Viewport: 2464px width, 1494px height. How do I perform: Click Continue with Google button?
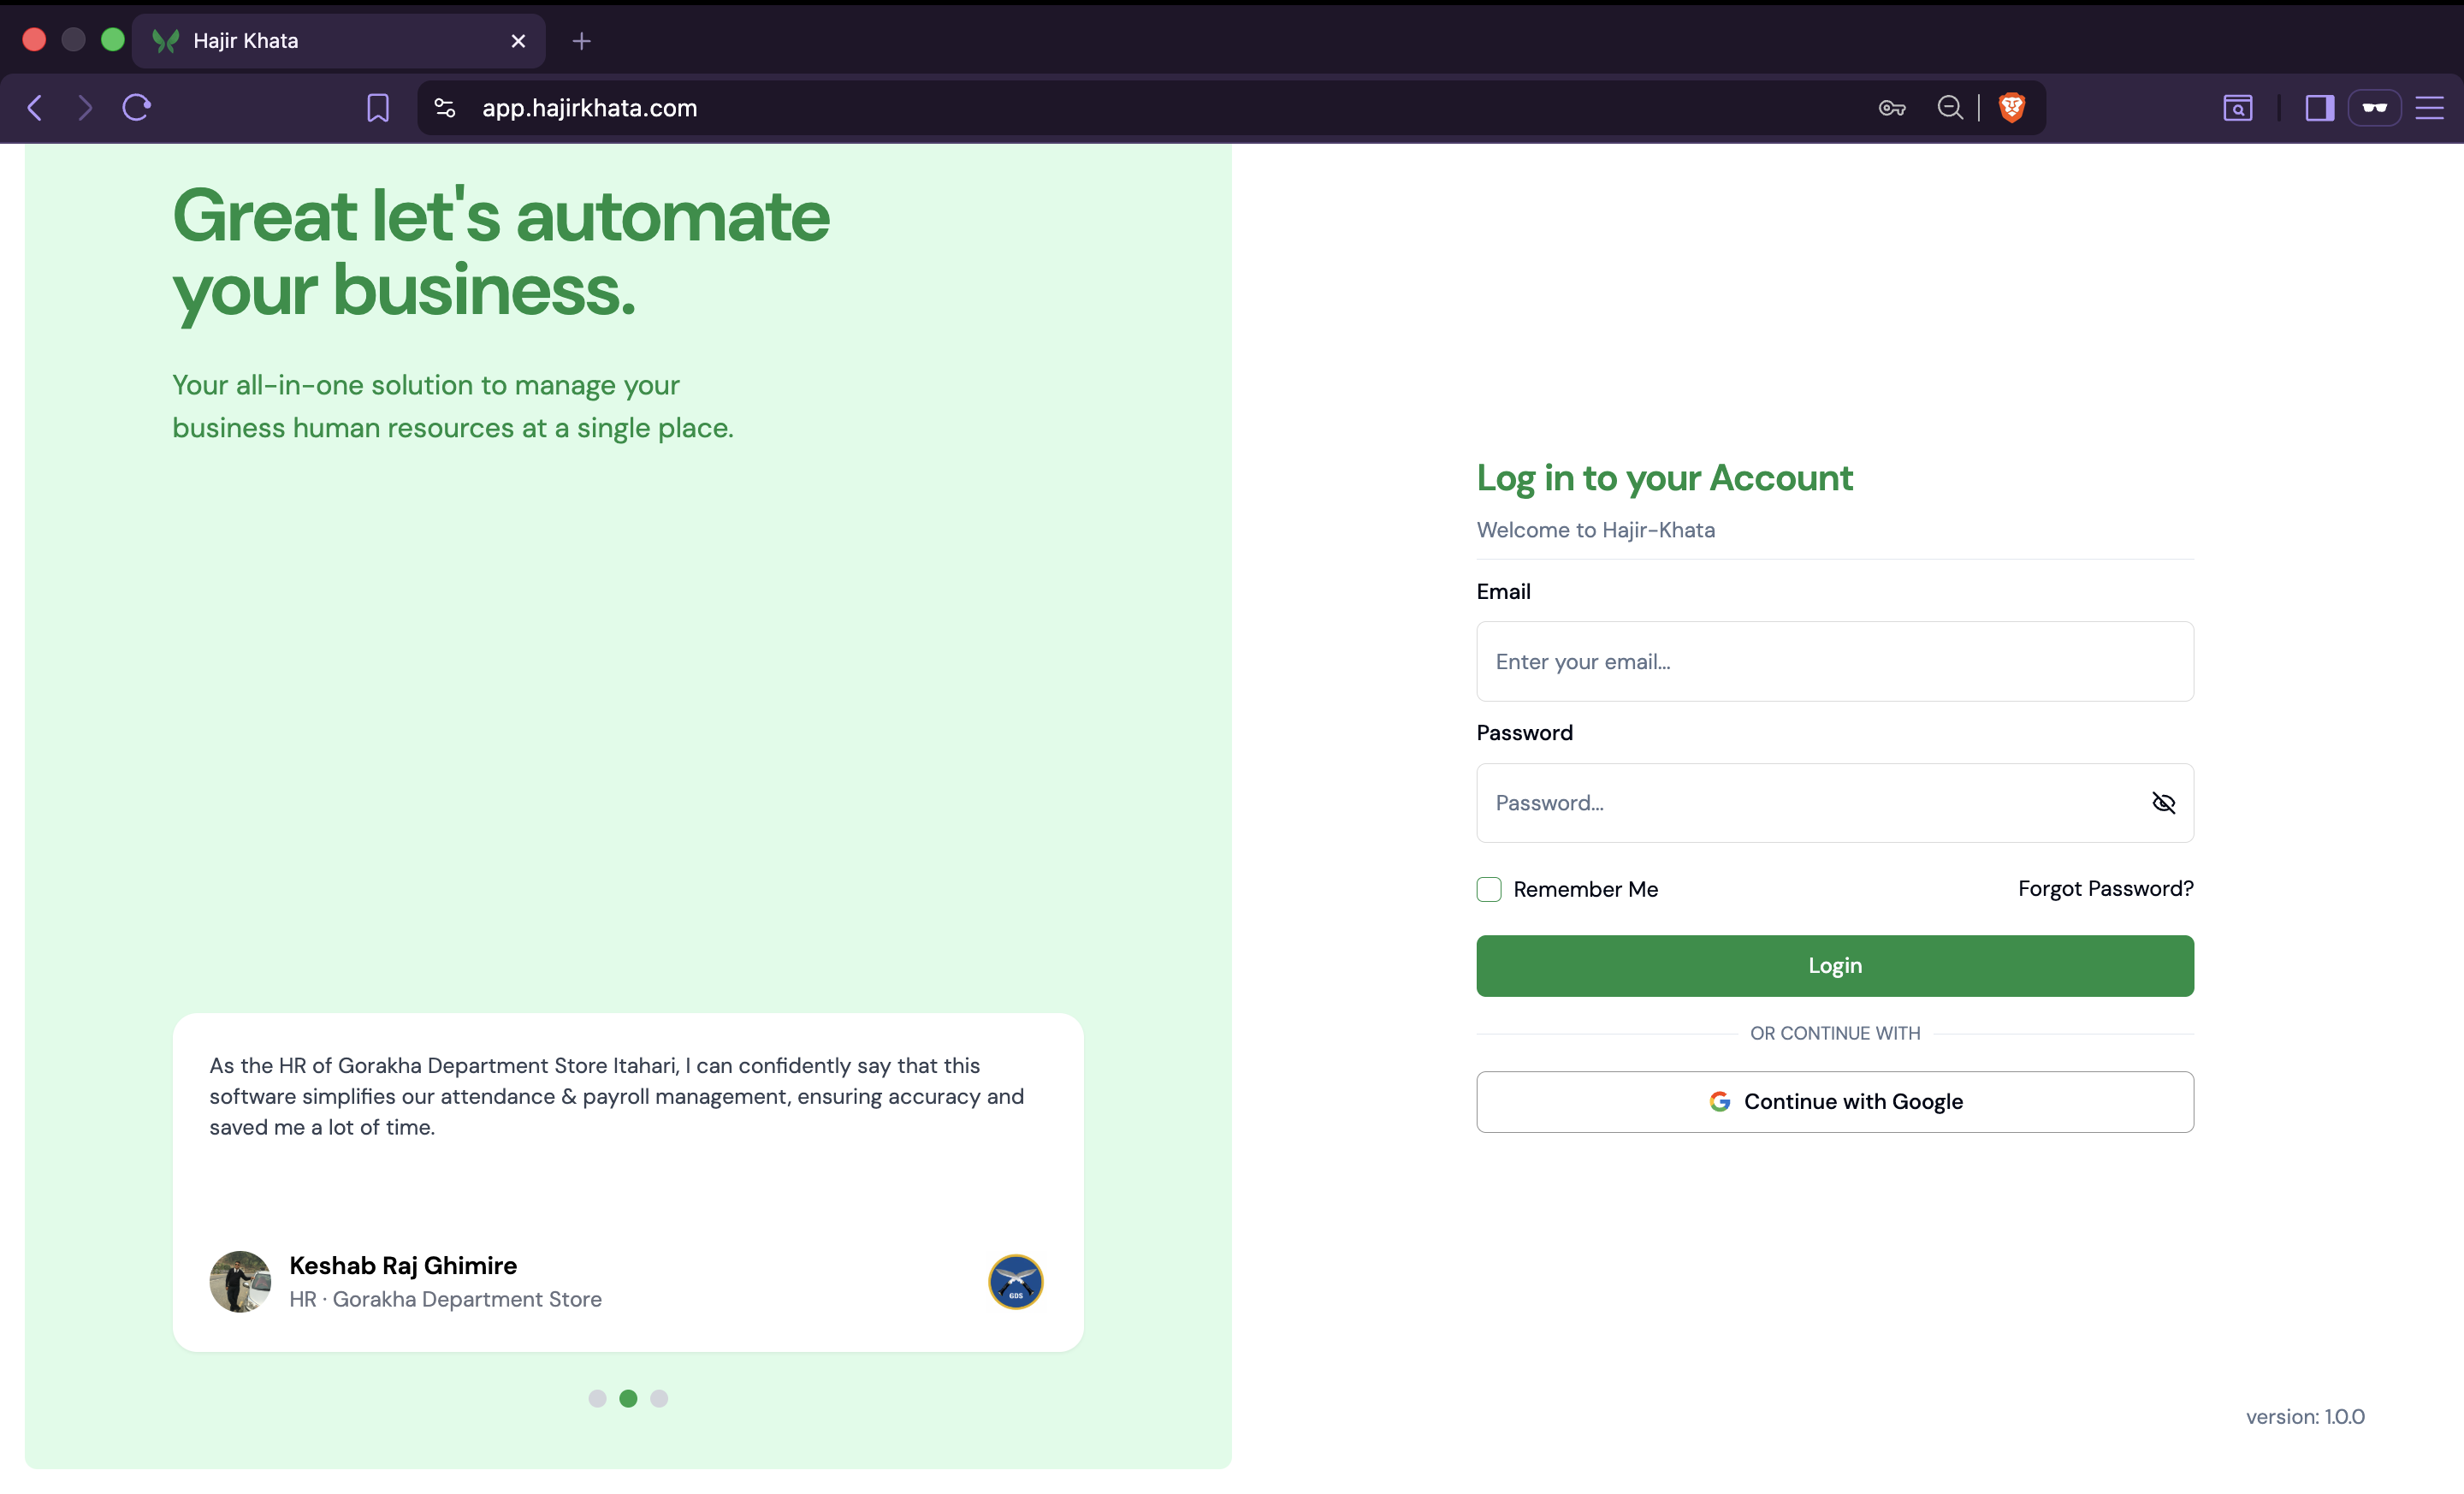(x=1835, y=1102)
